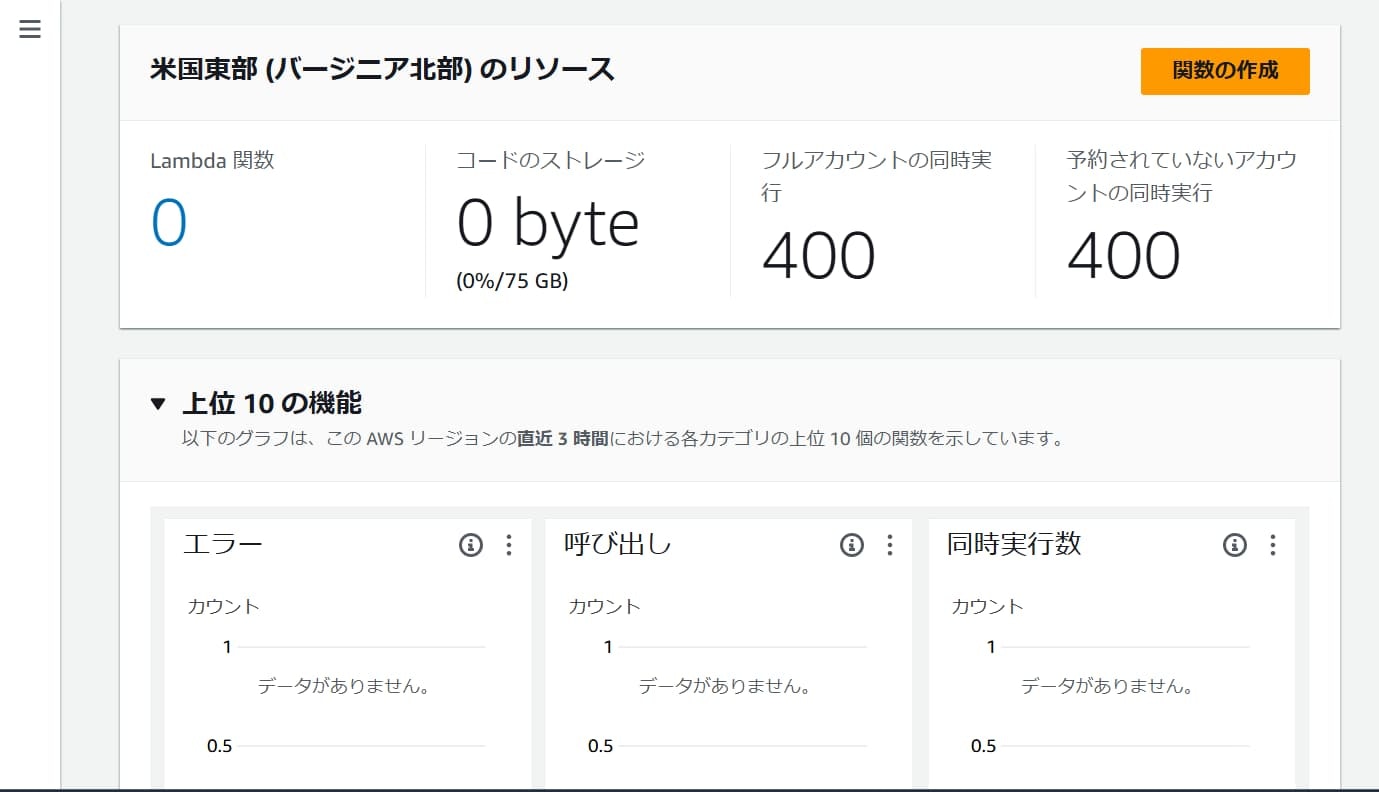Click the 予約されていないアカウントの同時実行 value 400
Screen dimensions: 1379x792
click(x=1123, y=256)
